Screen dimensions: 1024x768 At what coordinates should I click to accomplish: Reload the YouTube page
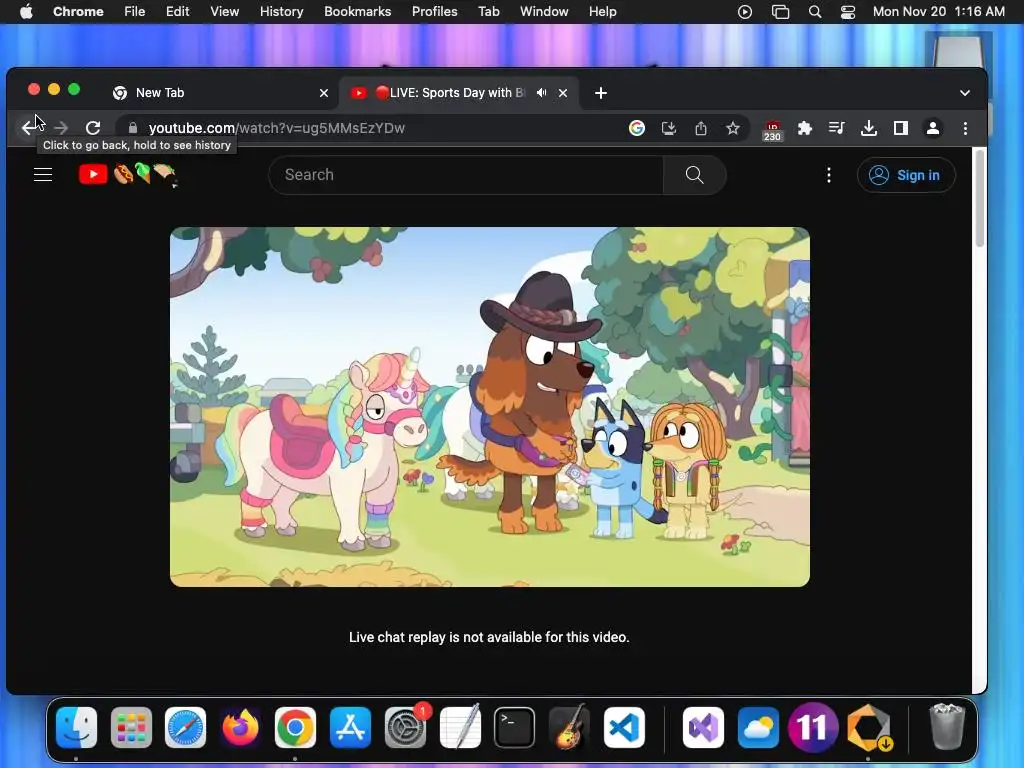coord(93,128)
